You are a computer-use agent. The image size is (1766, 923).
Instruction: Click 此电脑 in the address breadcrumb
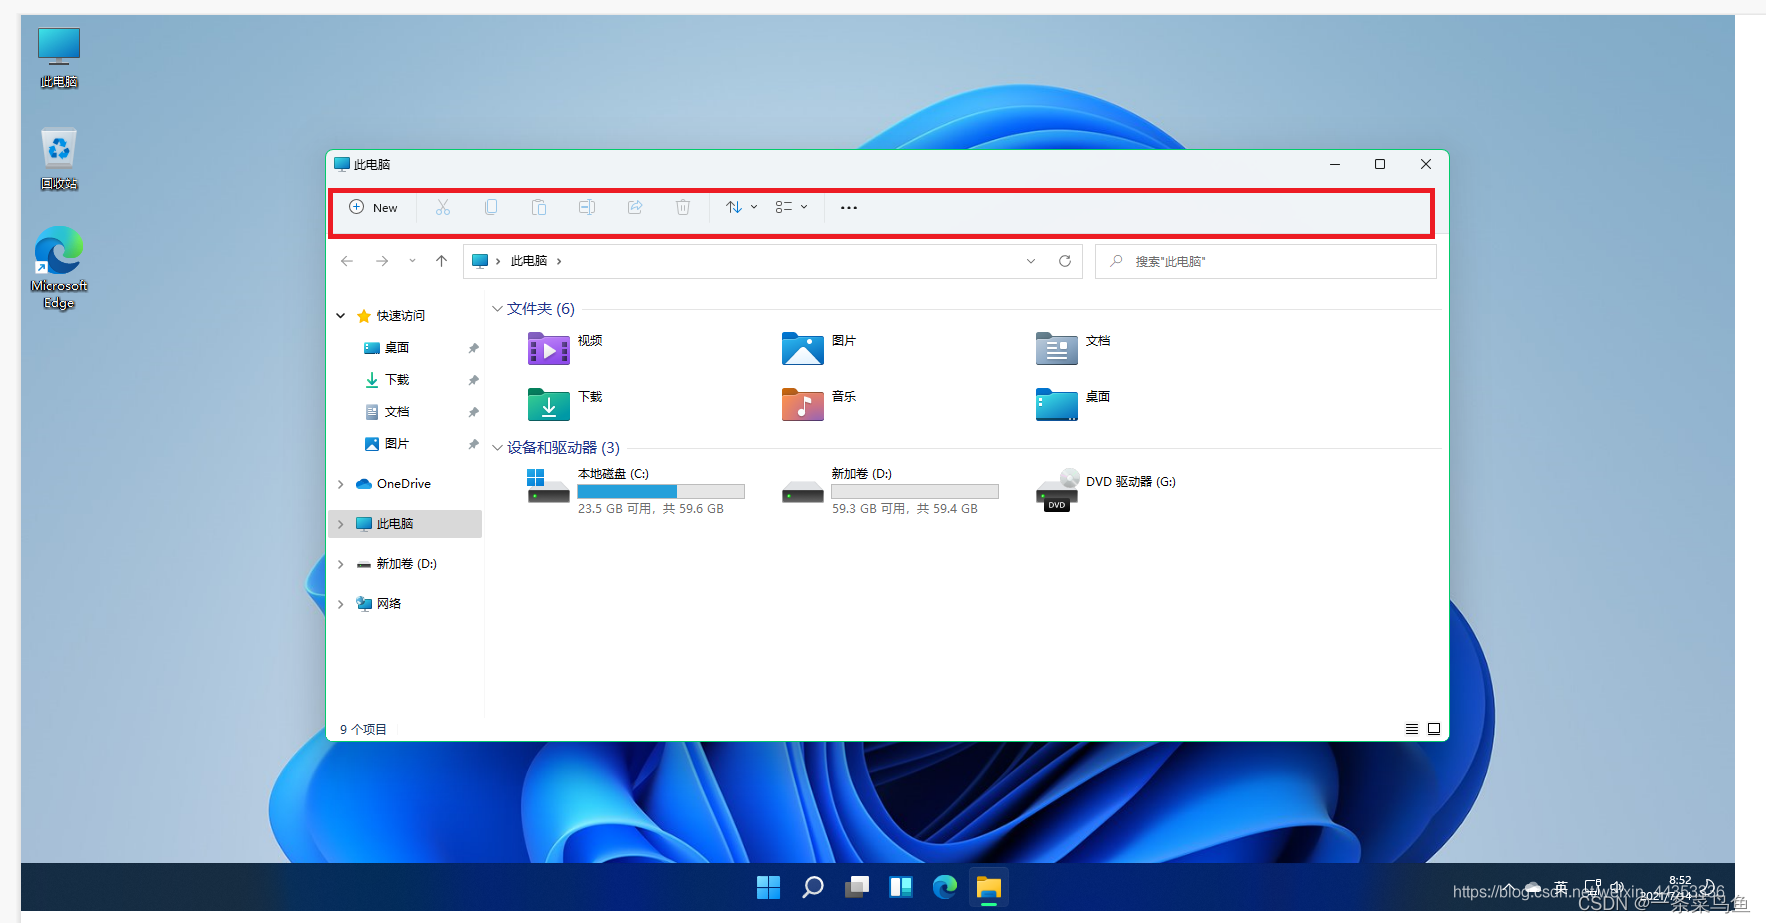(529, 261)
